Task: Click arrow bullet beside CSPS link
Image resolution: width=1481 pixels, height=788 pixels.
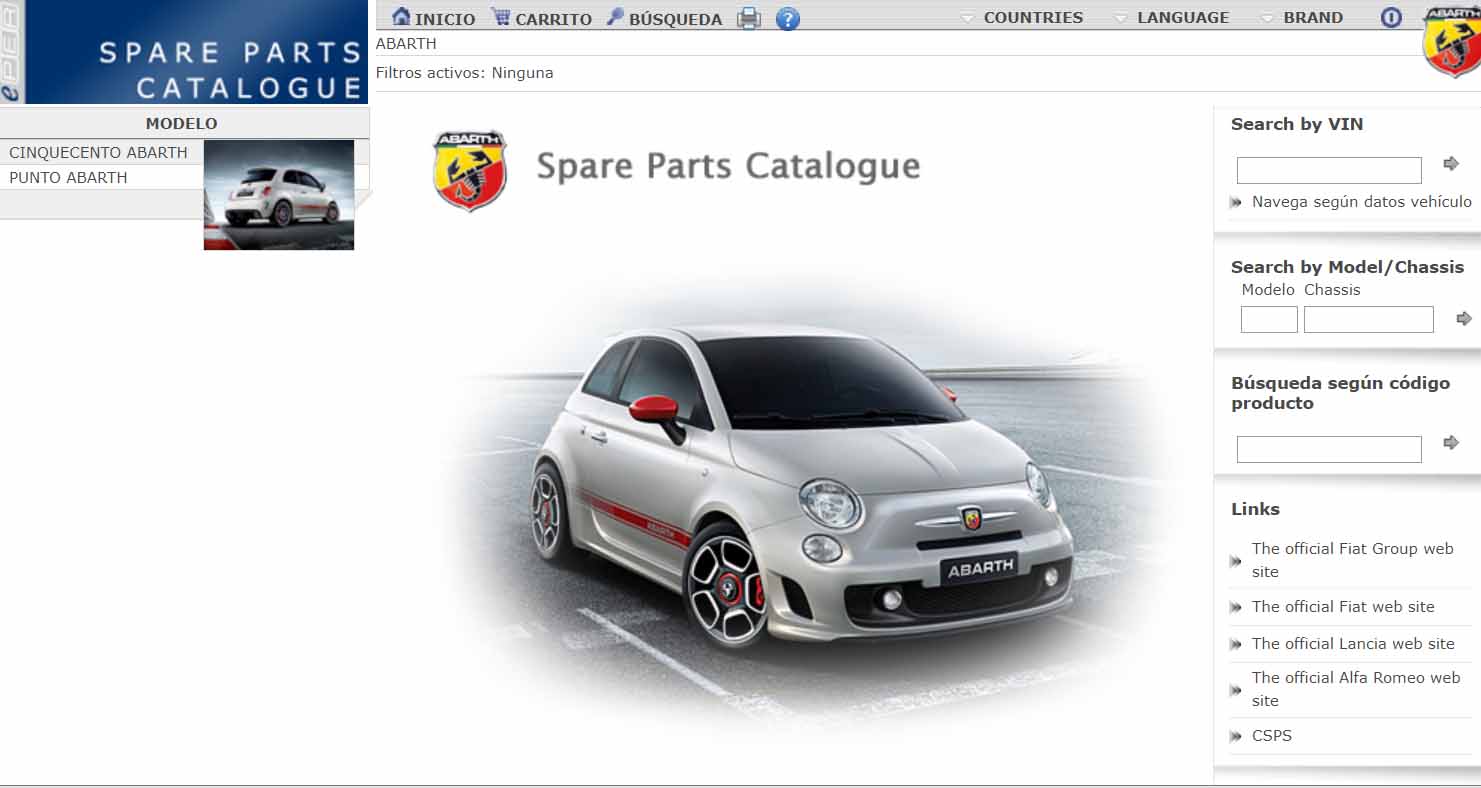Action: [1236, 737]
